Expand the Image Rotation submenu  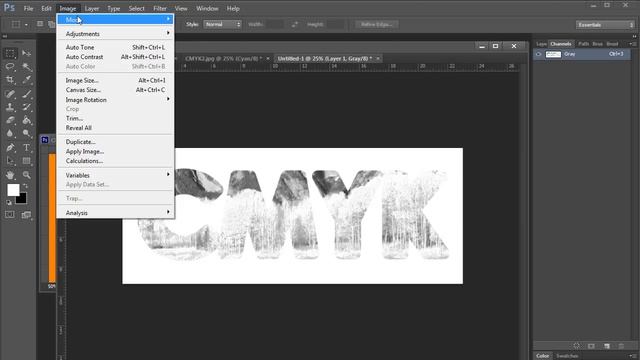click(116, 100)
